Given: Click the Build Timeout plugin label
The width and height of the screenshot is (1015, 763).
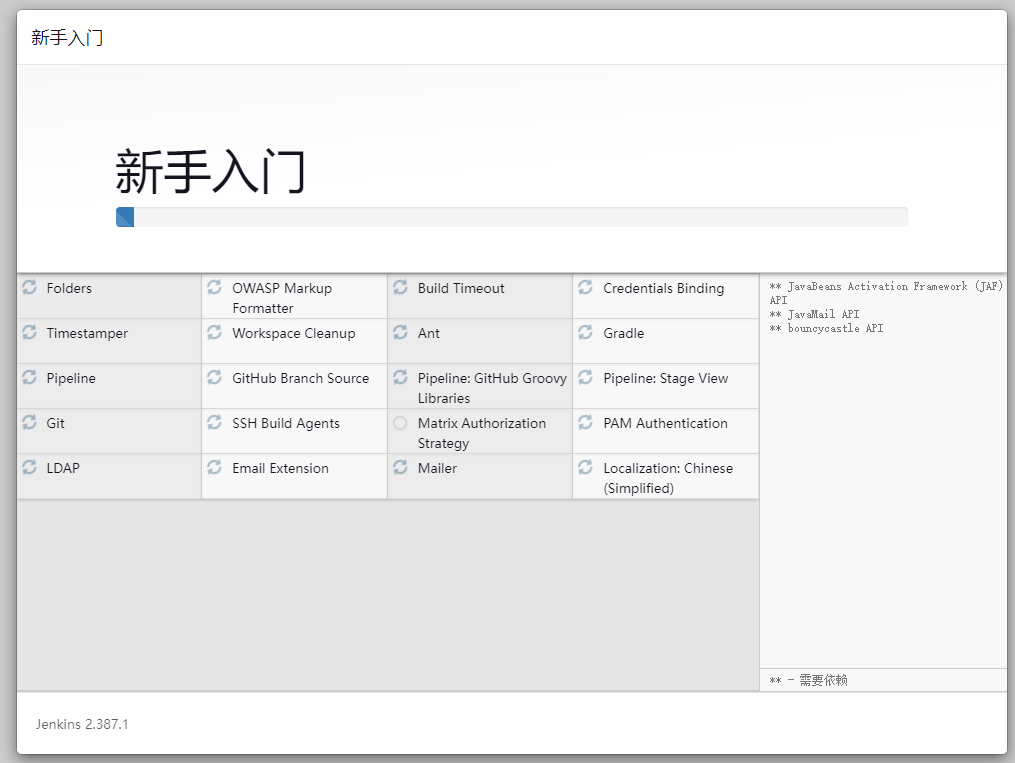Looking at the screenshot, I should 461,288.
